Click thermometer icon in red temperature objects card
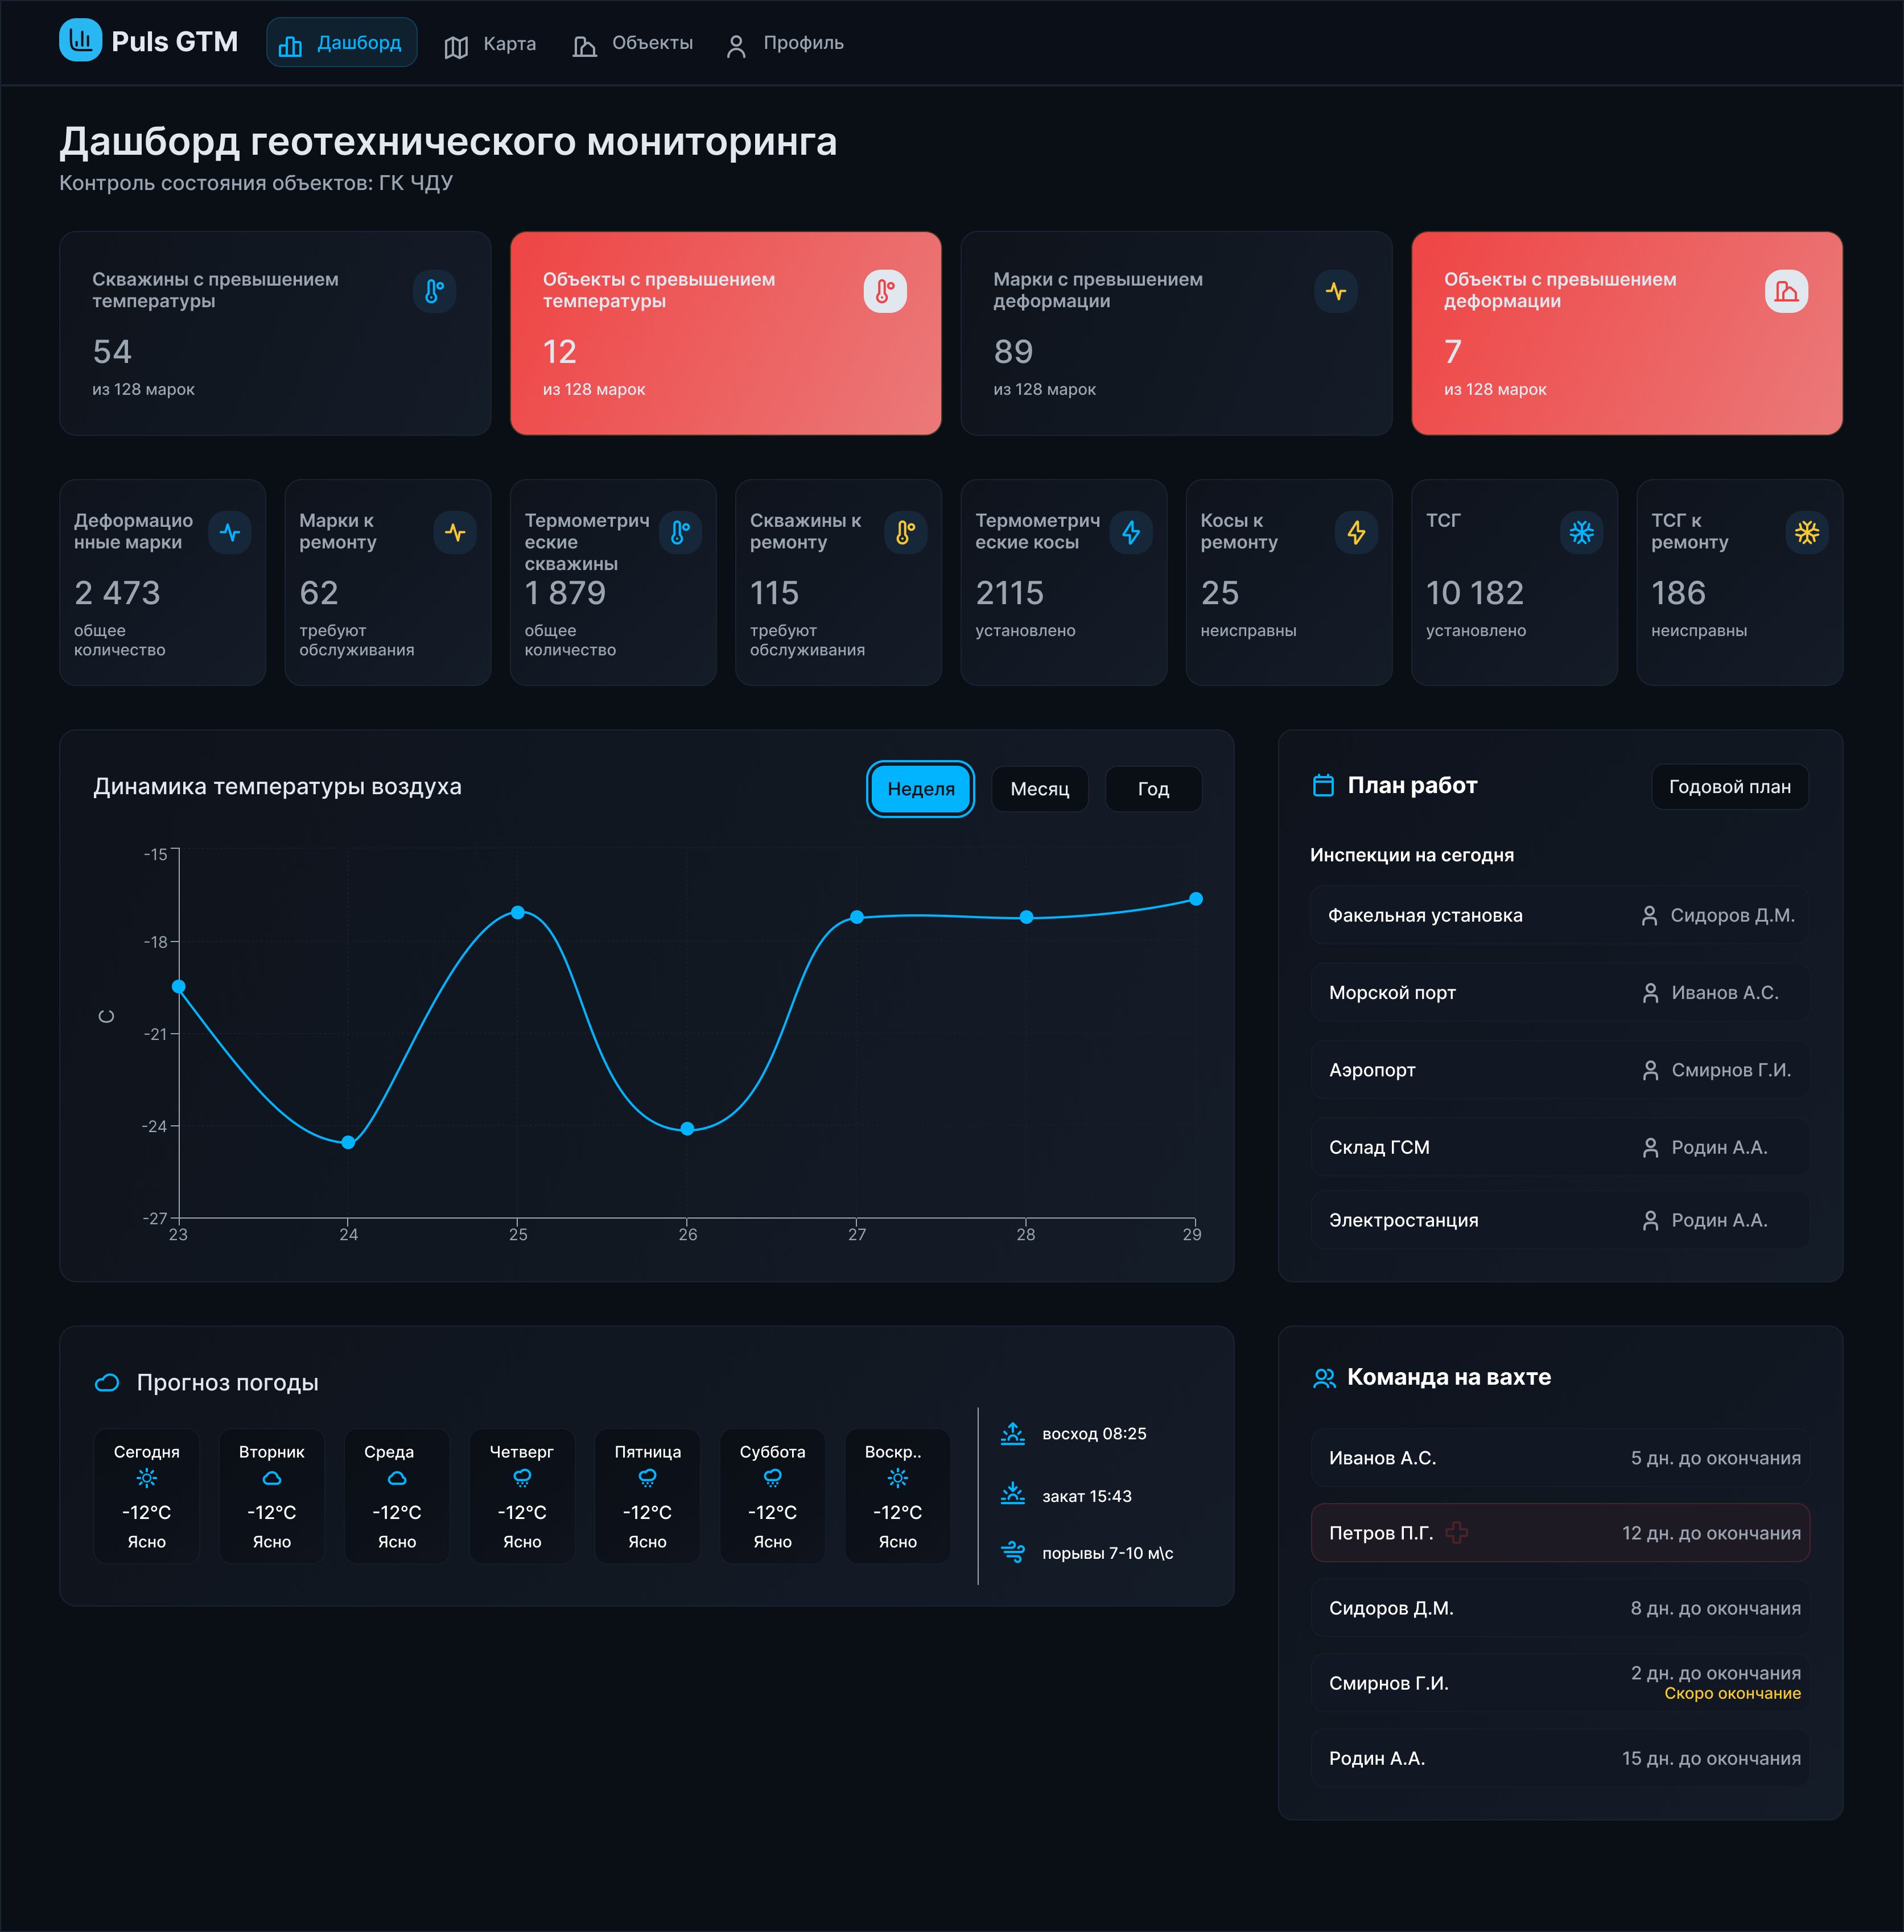 [884, 291]
